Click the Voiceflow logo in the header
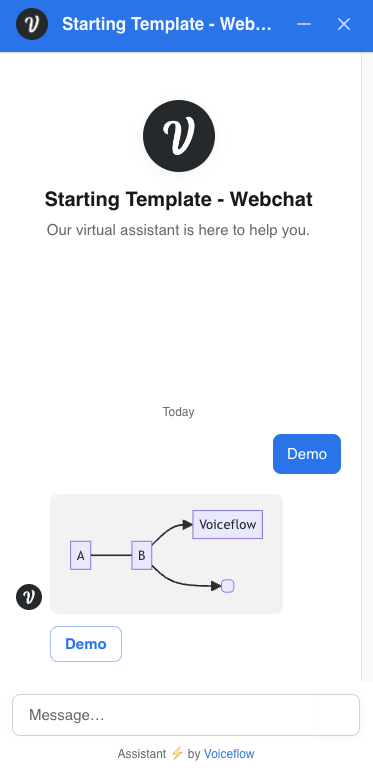Image resolution: width=373 pixels, height=771 pixels. tap(32, 24)
